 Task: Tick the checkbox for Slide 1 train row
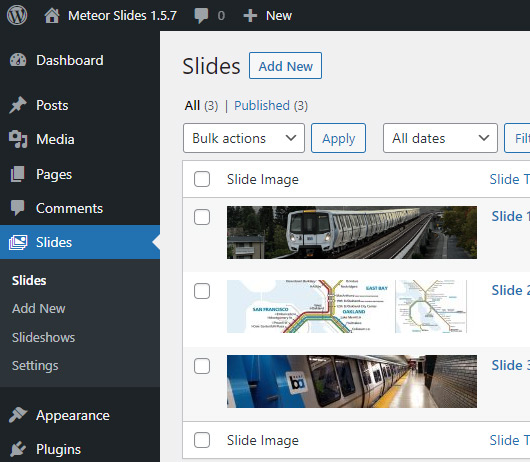[202, 217]
